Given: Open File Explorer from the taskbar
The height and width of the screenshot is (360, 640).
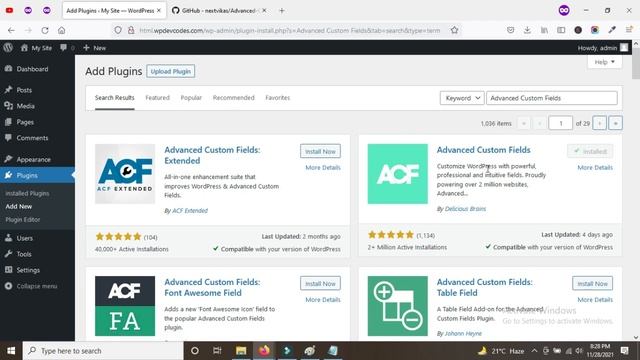Looking at the screenshot, I should click(x=241, y=351).
